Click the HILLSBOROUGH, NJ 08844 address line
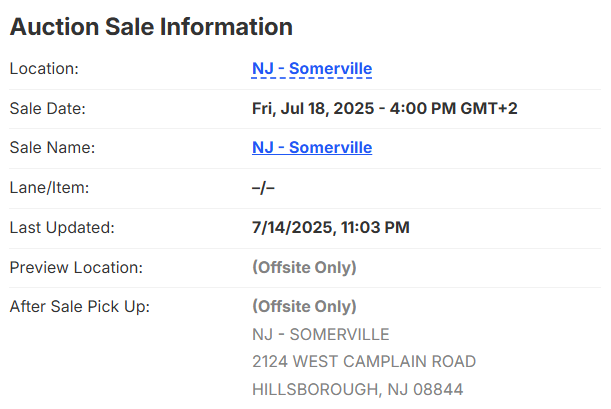611x409 pixels. pos(357,389)
